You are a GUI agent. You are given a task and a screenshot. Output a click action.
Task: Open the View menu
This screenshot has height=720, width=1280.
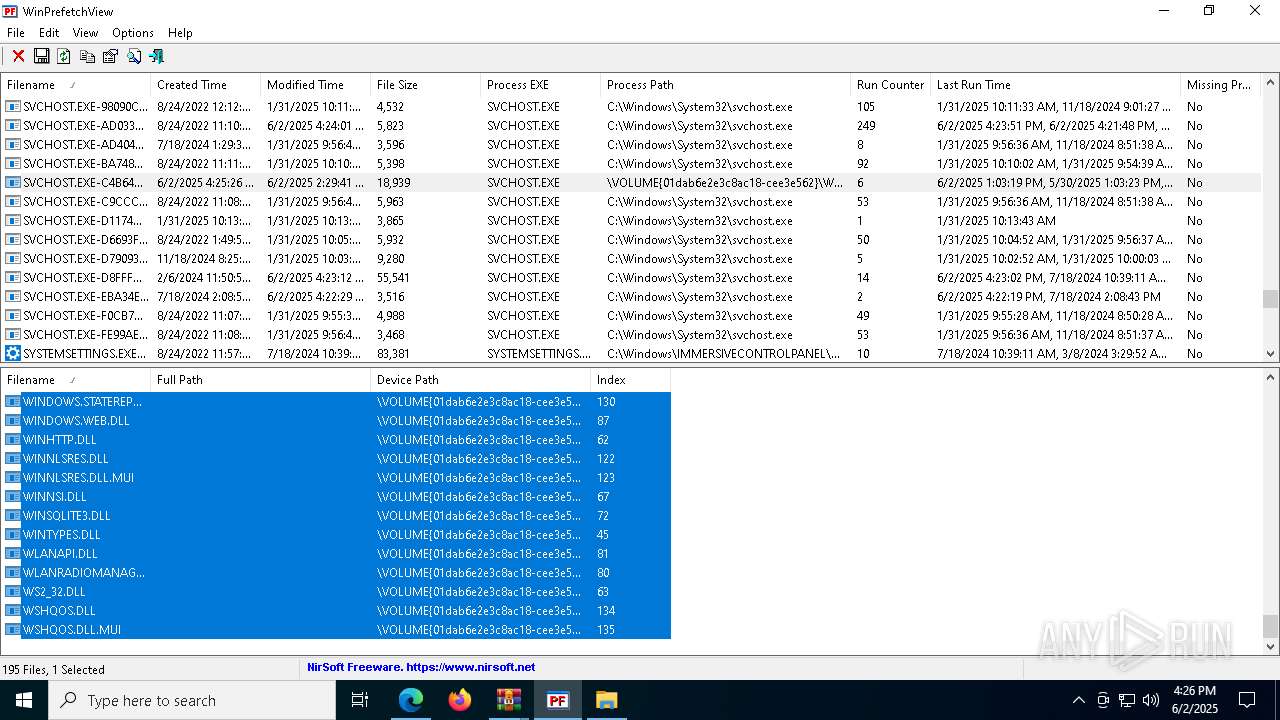coord(85,33)
